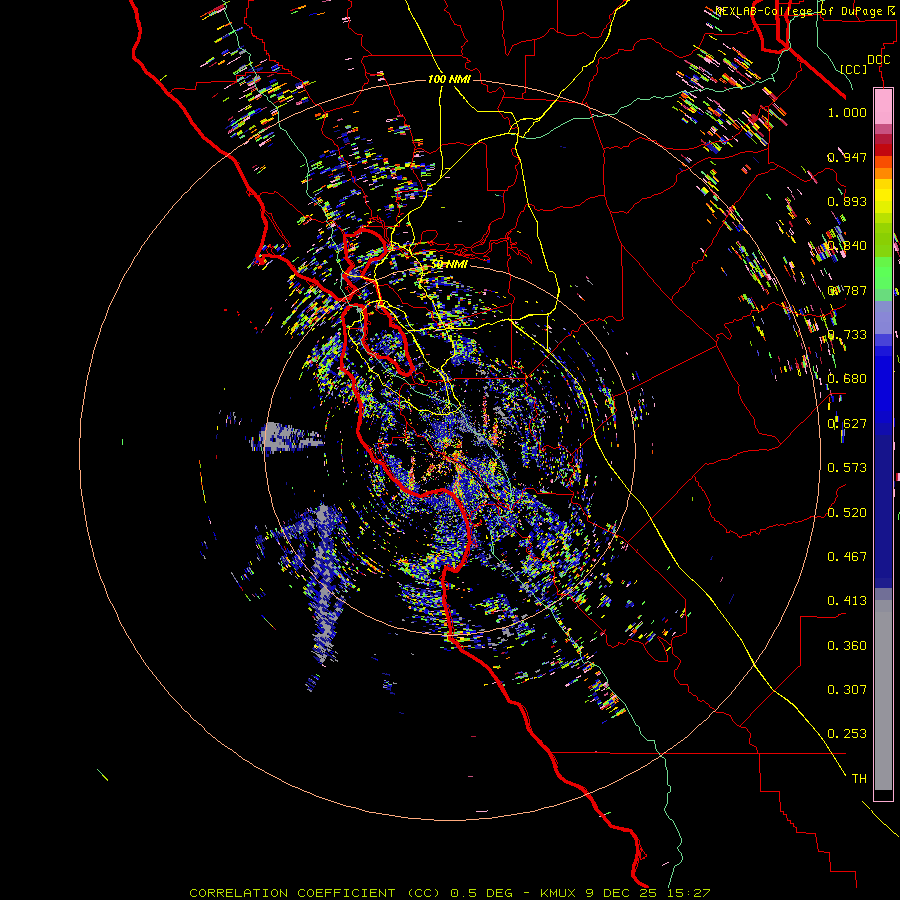
Task: Click the 0.680 scale value
Action: [x=847, y=379]
